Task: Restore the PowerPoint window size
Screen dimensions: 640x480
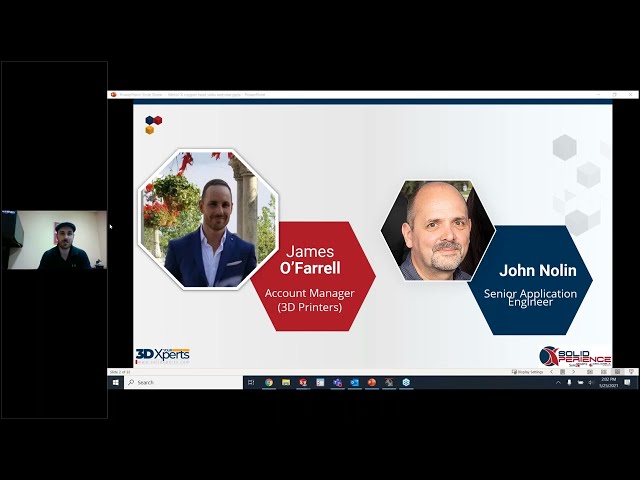Action: click(614, 94)
